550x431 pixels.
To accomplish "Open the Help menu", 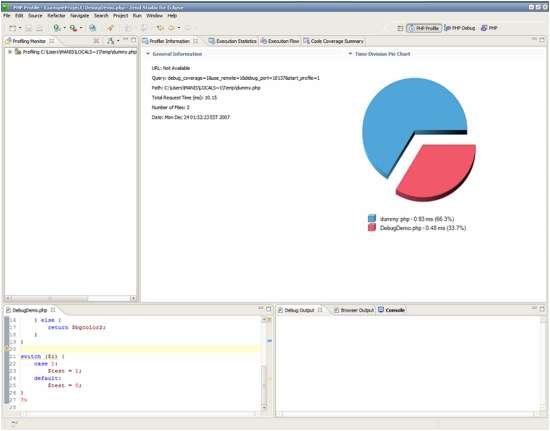I will tap(172, 16).
